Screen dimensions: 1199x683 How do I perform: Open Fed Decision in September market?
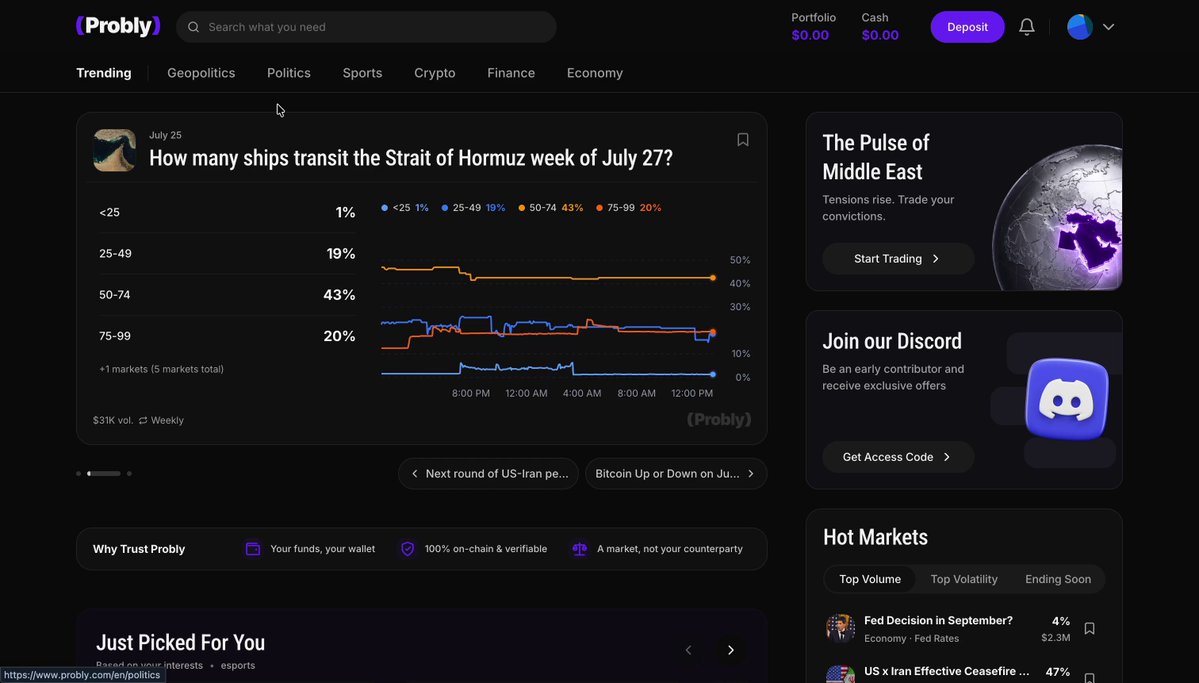coord(938,620)
